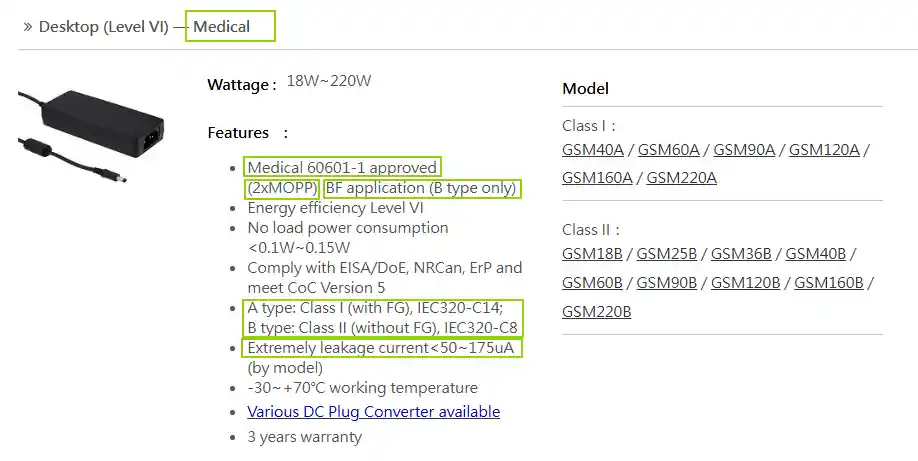
Task: Open the GSM160A model link
Action: [x=597, y=178]
